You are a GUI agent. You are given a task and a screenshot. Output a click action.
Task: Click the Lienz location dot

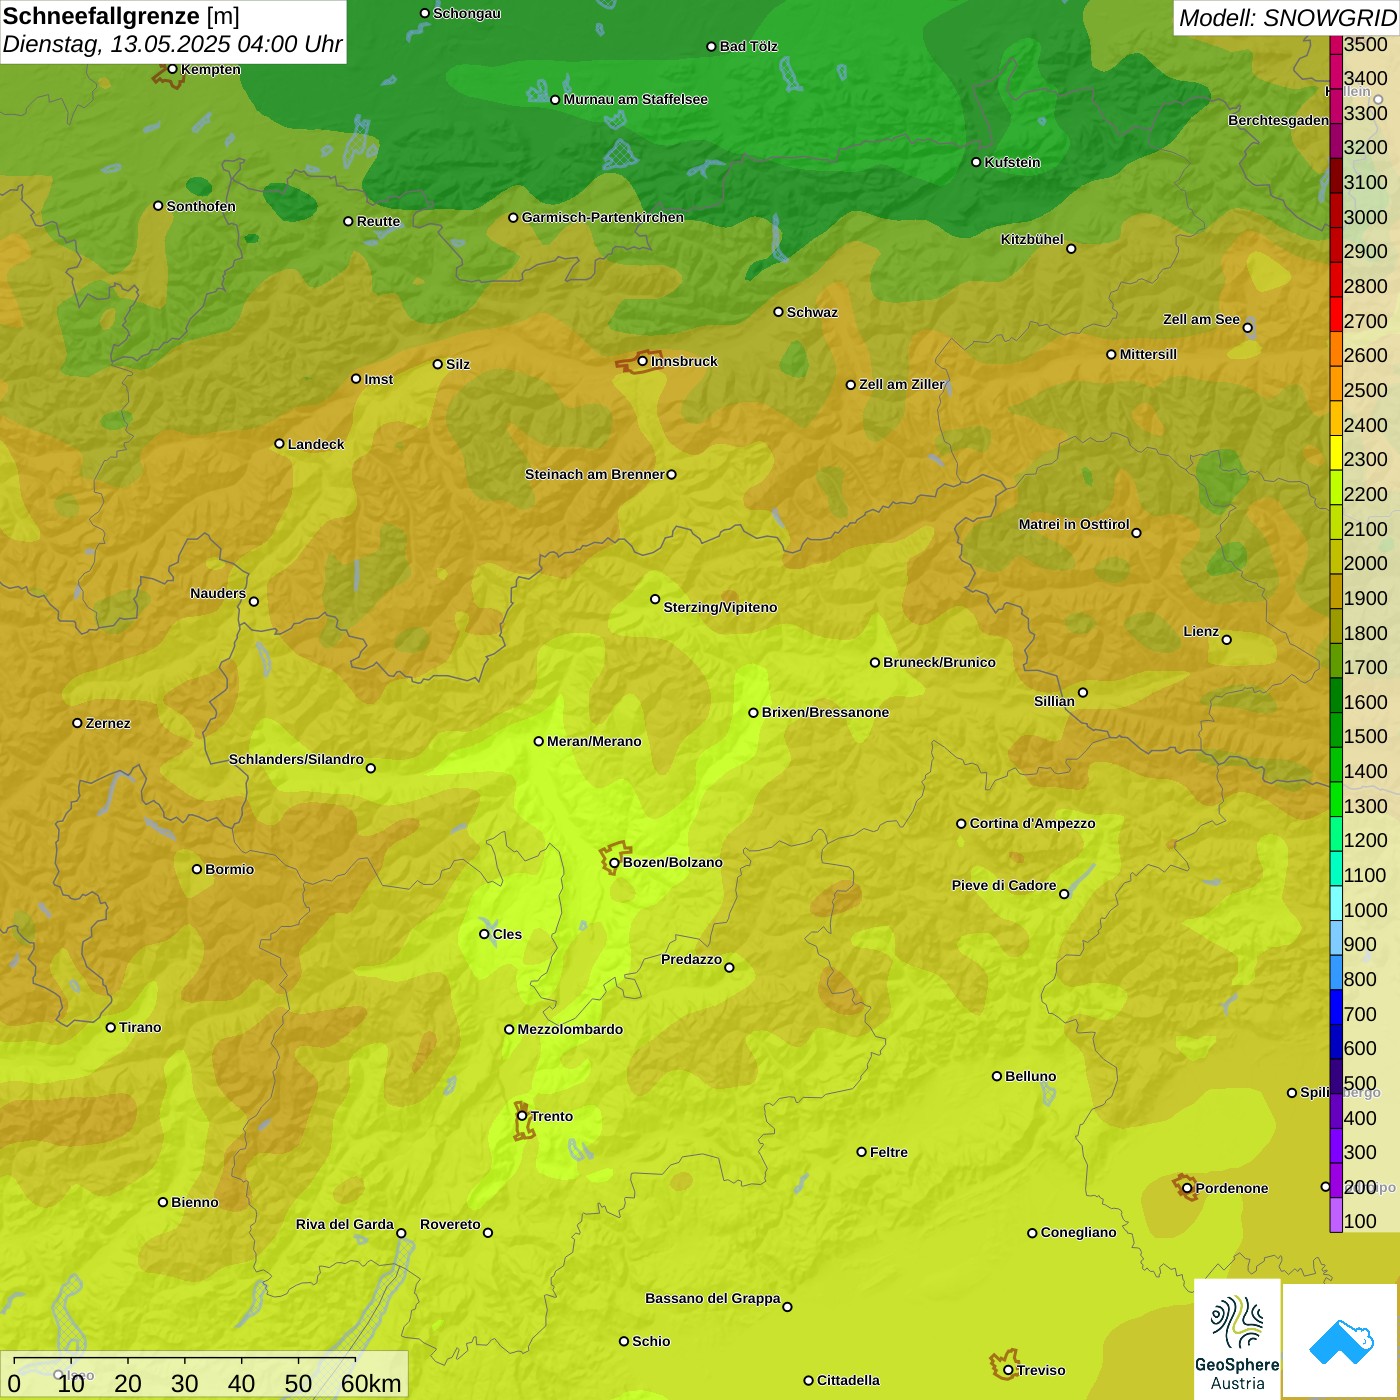tap(1227, 640)
